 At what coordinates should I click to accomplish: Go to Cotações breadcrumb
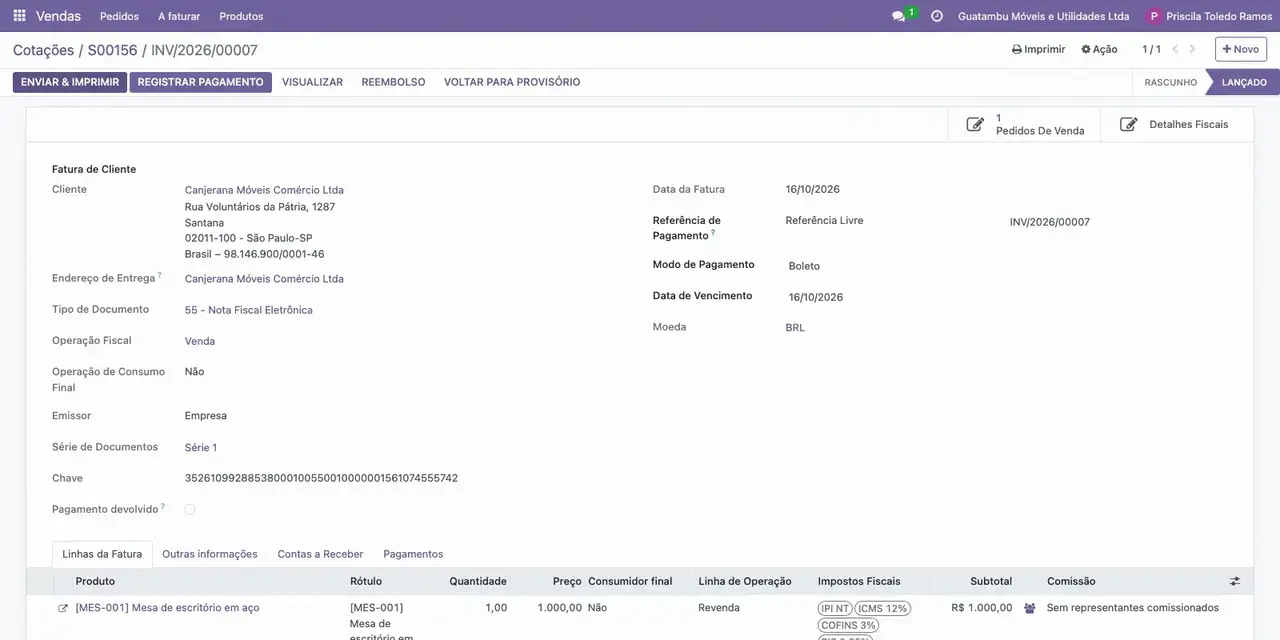(44, 50)
